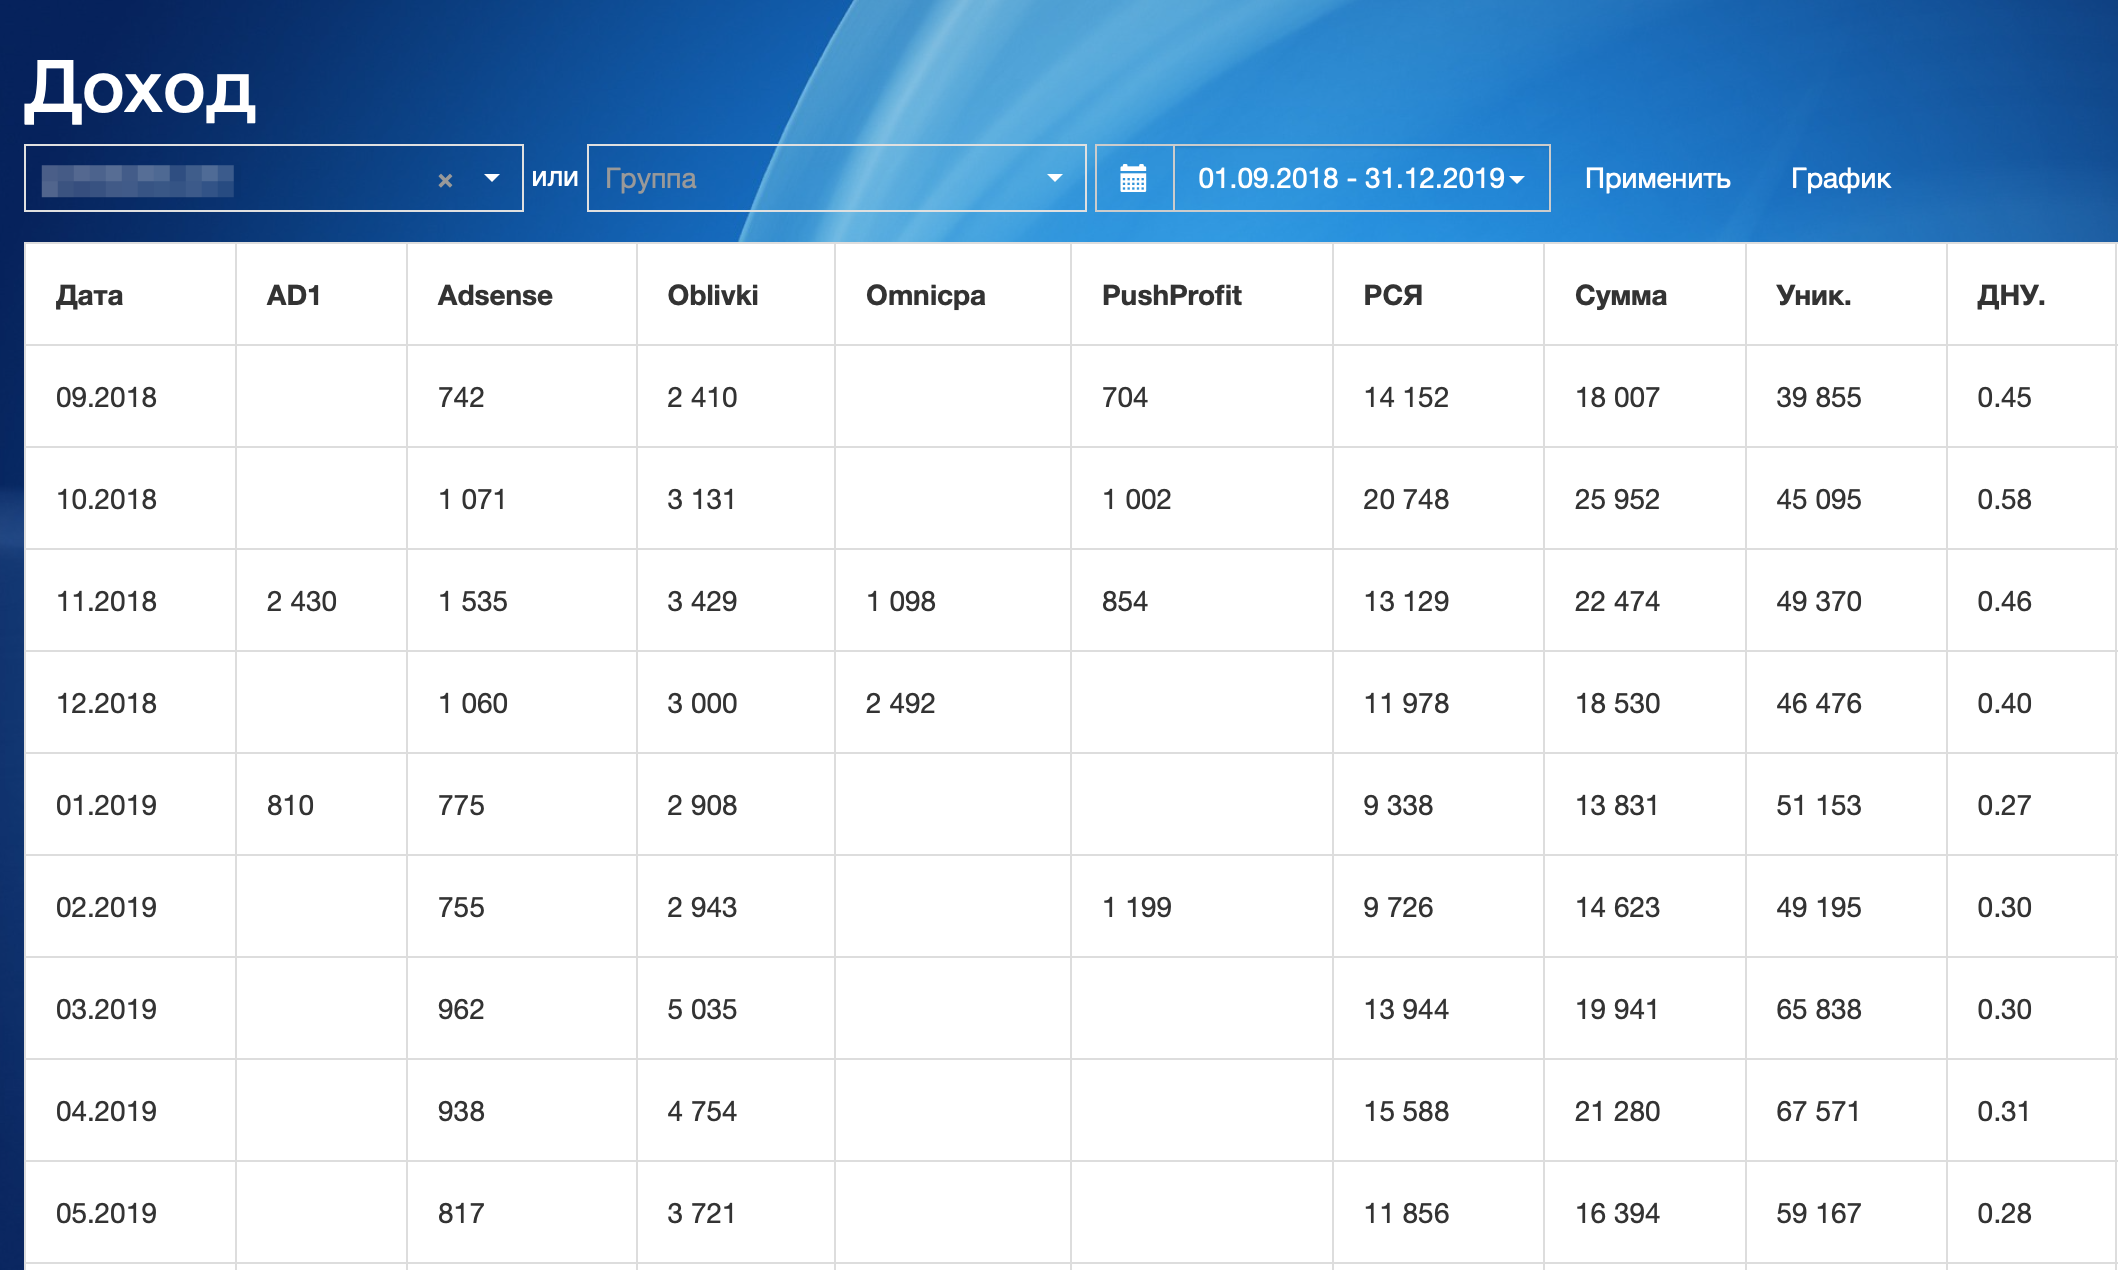Click the PushProfit column header
The height and width of the screenshot is (1270, 2118).
pos(1171,296)
